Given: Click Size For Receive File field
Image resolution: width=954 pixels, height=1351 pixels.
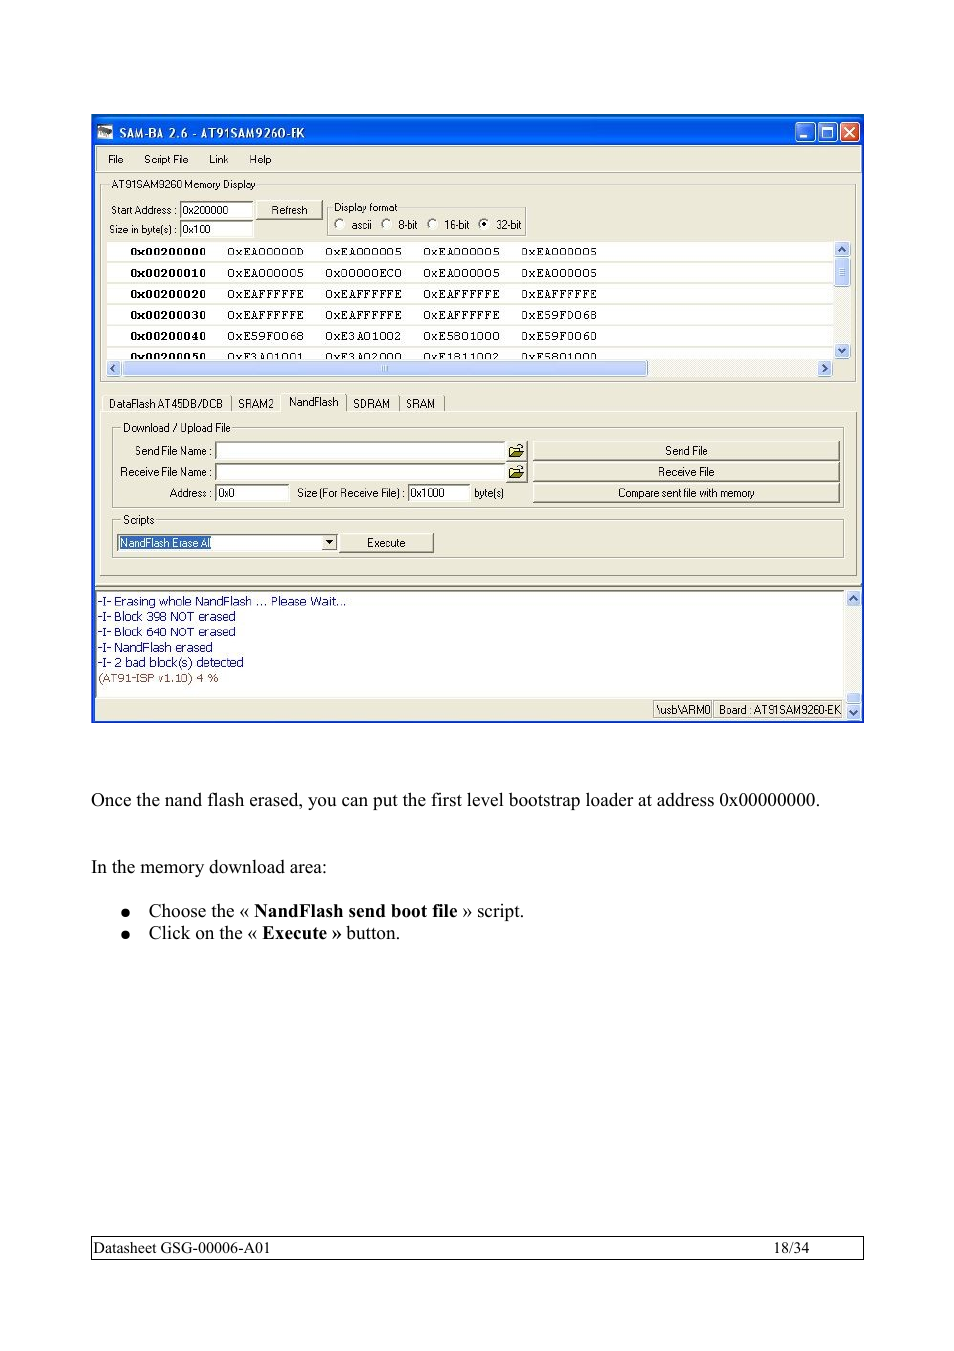Looking at the screenshot, I should point(438,493).
